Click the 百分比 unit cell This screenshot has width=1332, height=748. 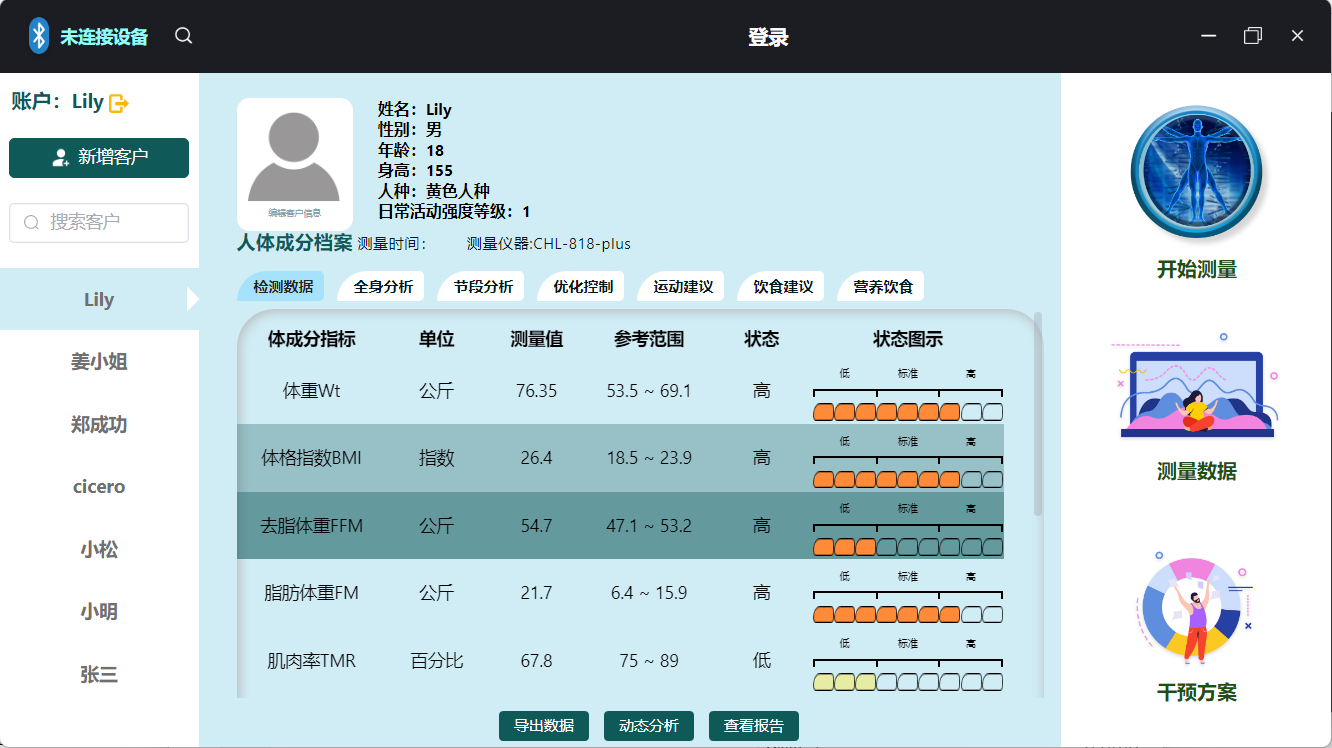437,661
